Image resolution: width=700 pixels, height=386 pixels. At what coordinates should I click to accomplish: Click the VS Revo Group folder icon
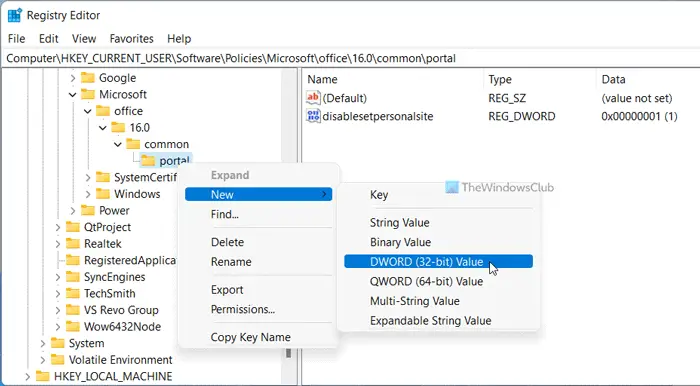coord(73,310)
